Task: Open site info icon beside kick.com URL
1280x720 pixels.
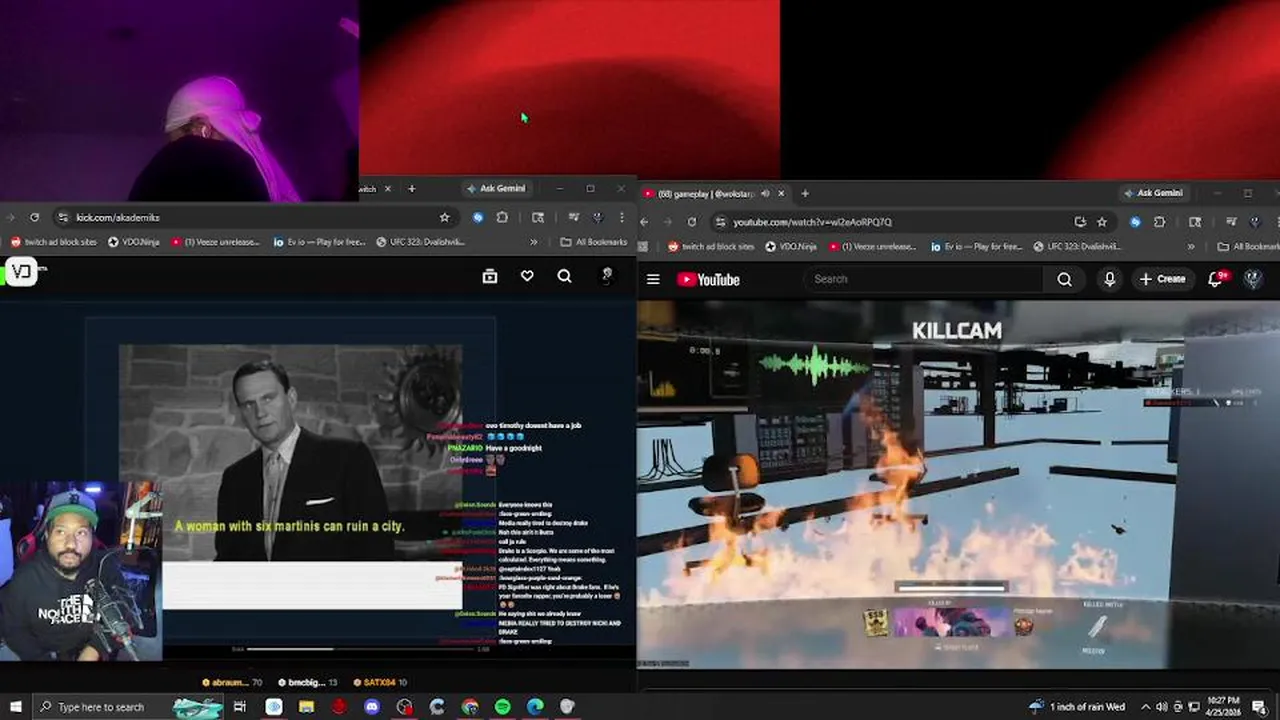Action: pos(63,217)
